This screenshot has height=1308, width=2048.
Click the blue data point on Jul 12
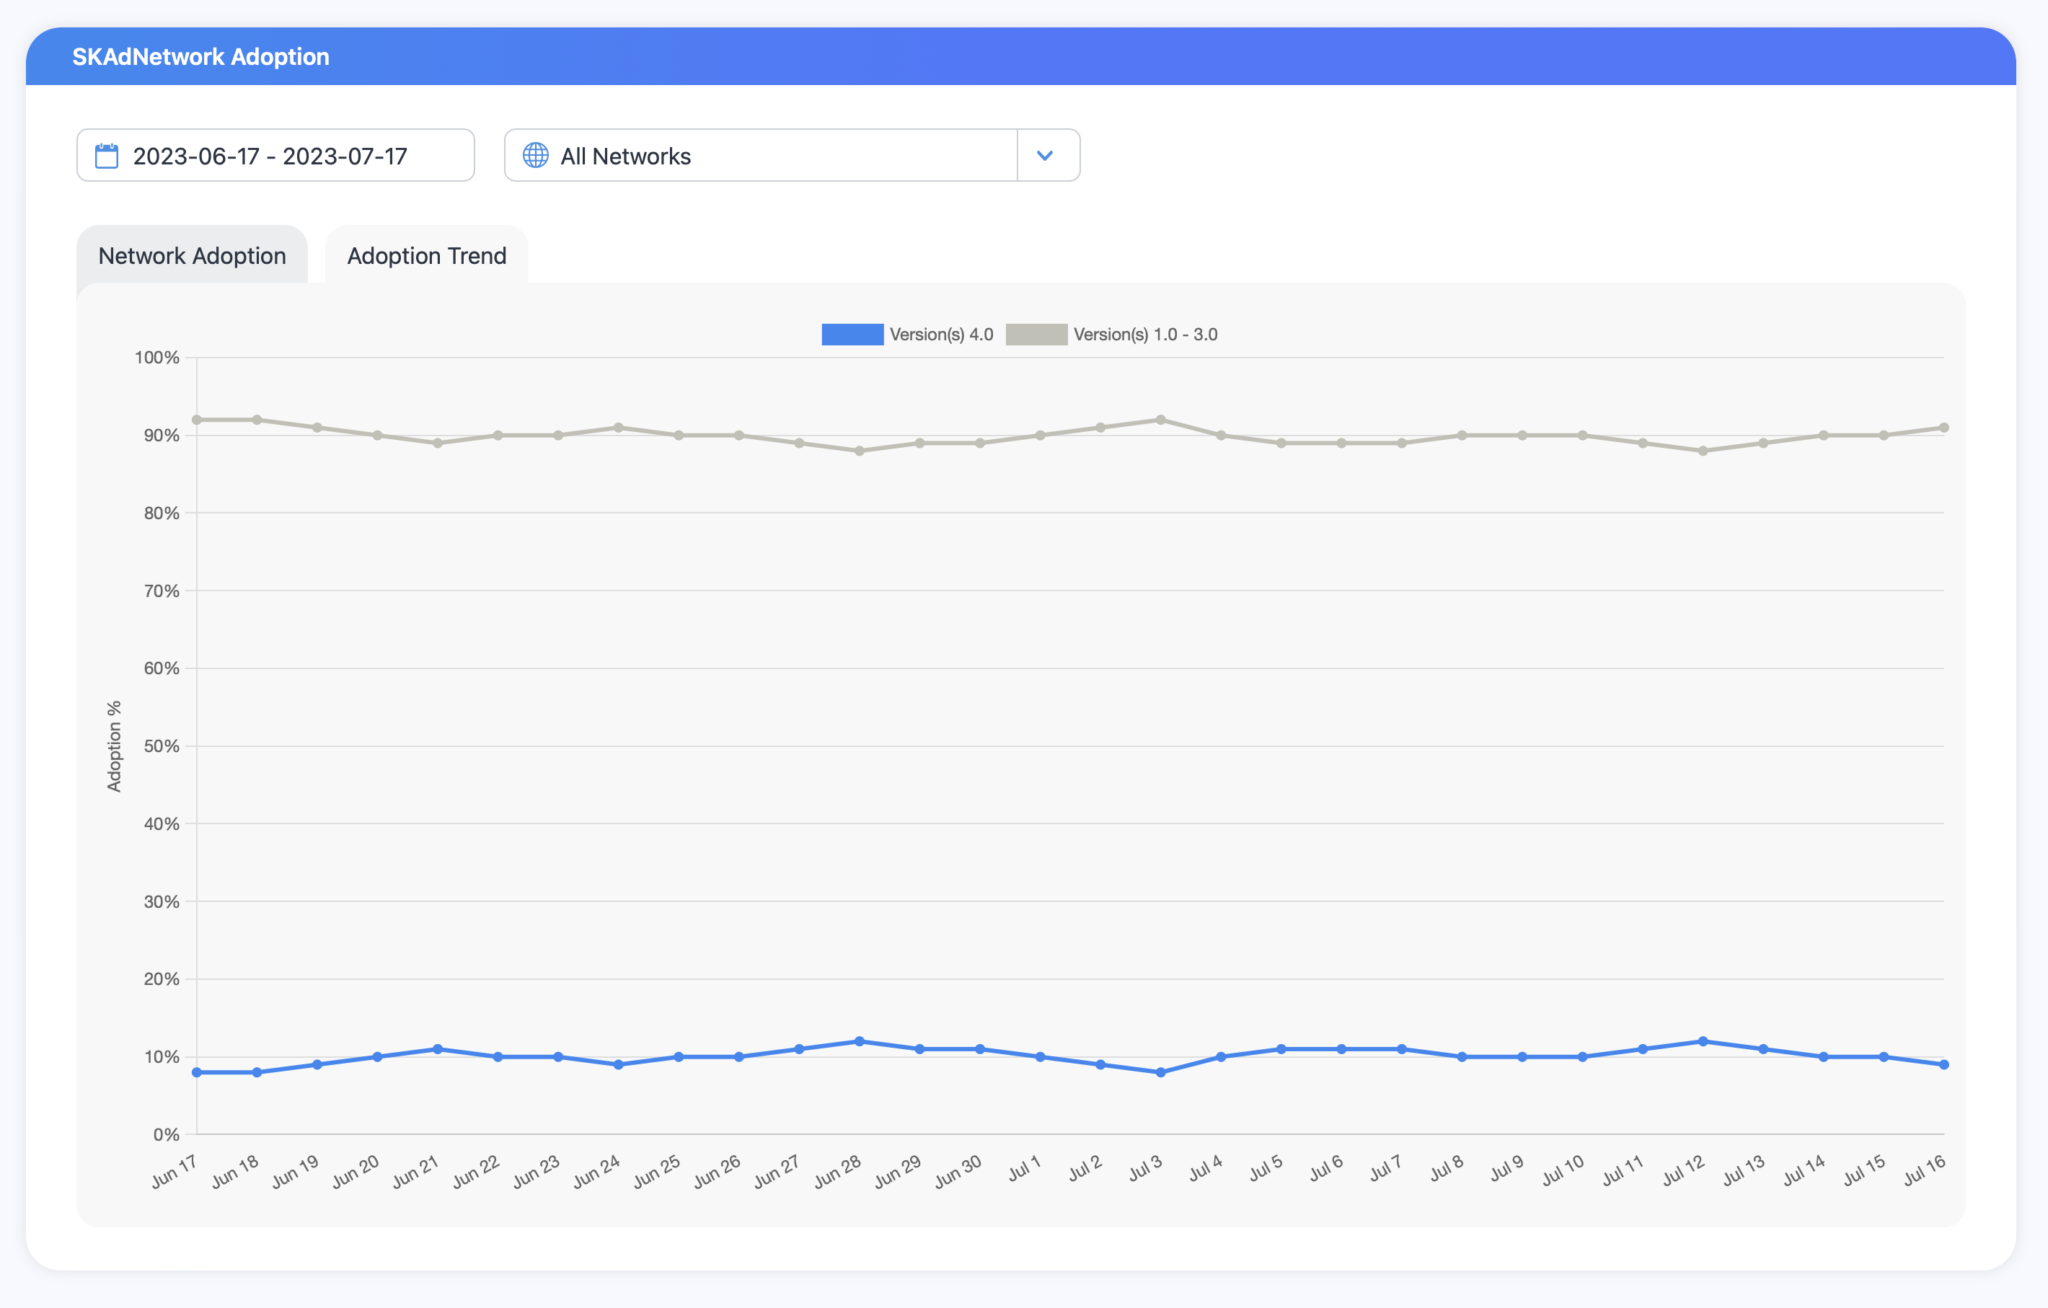tap(1703, 1041)
